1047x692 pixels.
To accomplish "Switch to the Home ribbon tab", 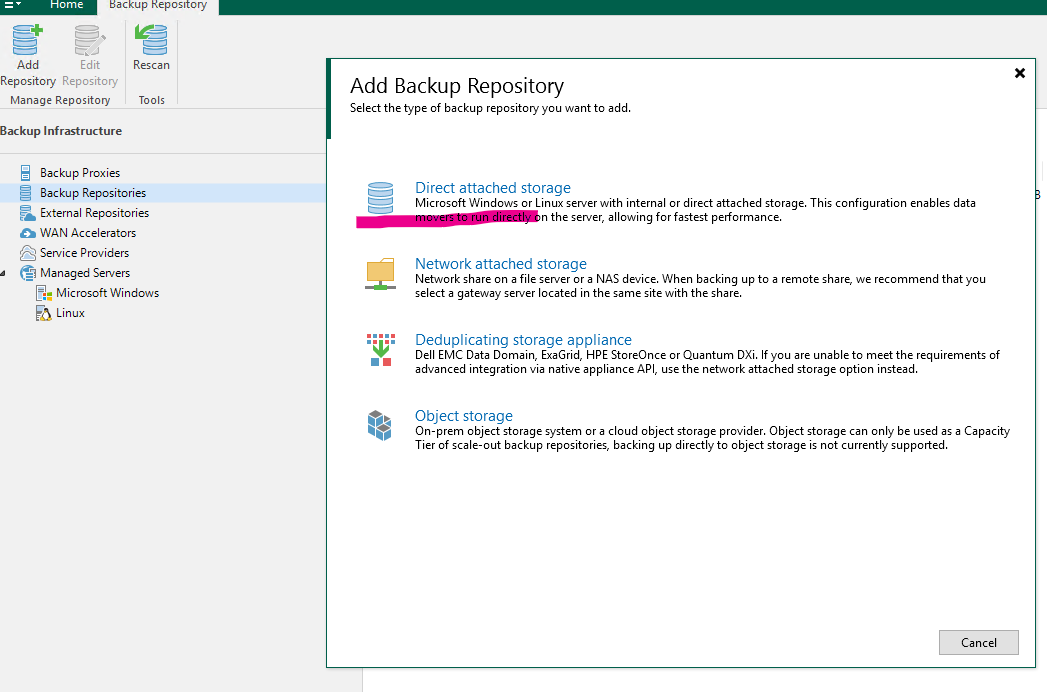I will pos(67,6).
